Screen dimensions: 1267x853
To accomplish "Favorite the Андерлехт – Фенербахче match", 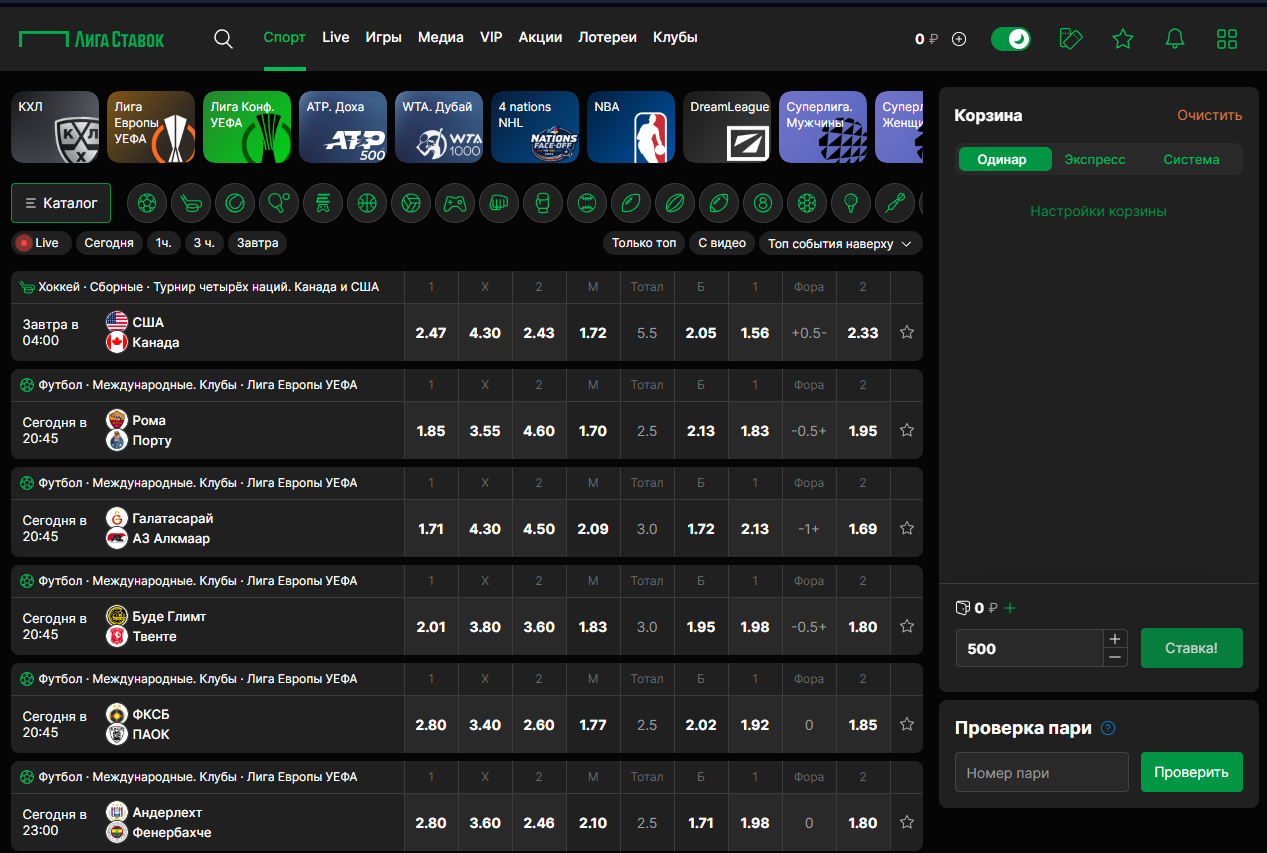I will click(x=907, y=822).
